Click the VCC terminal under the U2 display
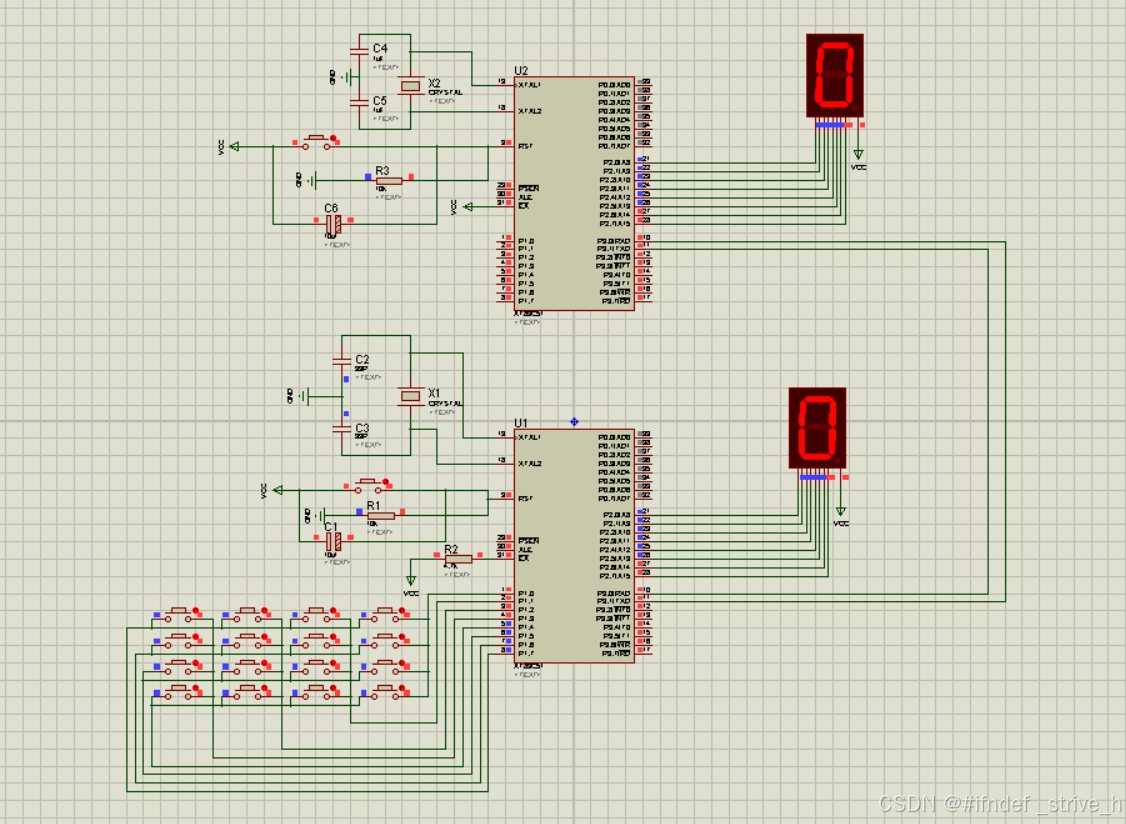Screen dimensions: 1126x824 pyautogui.click(x=858, y=158)
